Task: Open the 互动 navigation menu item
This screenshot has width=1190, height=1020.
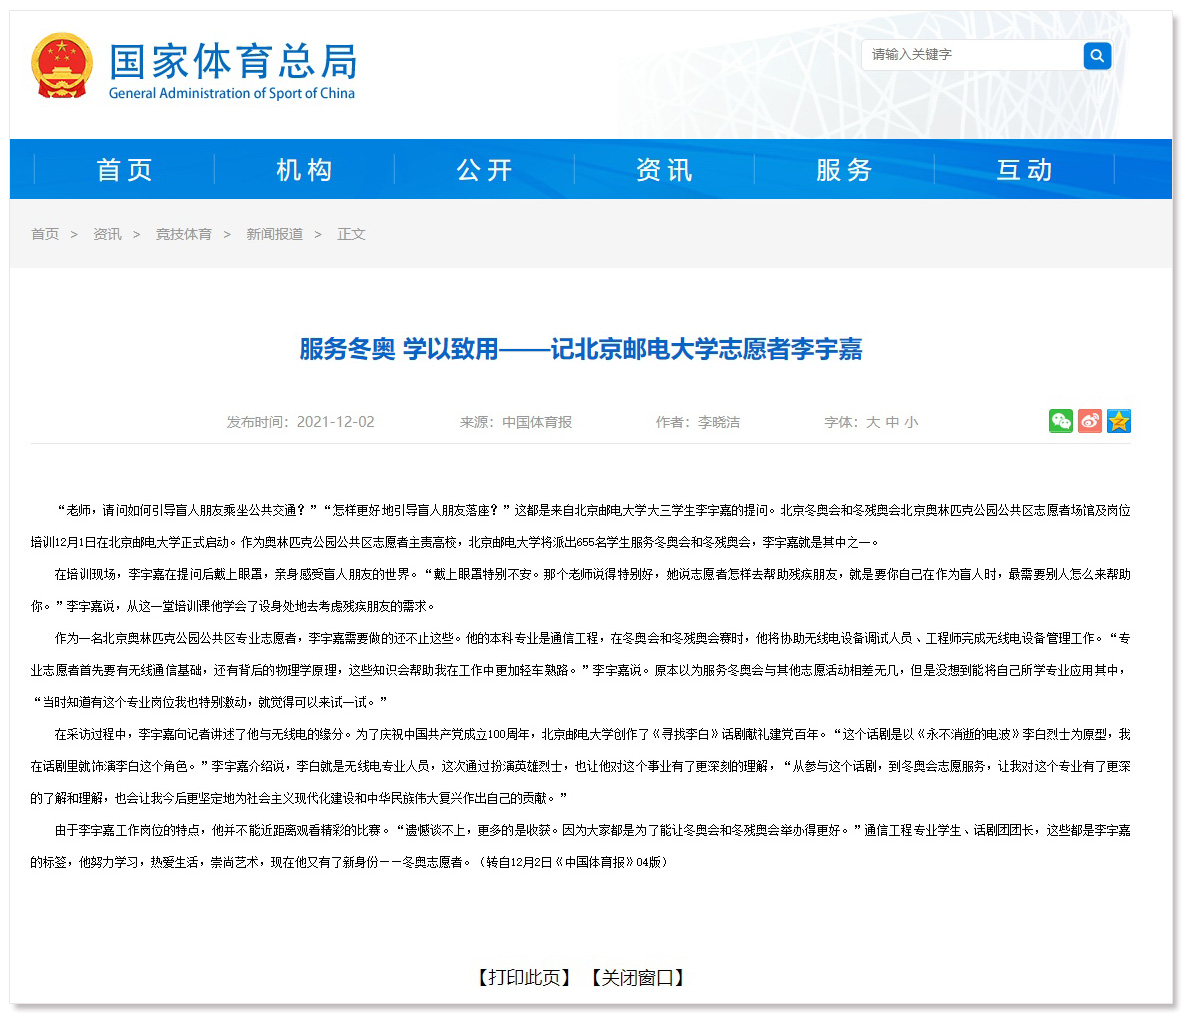Action: coord(1024,169)
